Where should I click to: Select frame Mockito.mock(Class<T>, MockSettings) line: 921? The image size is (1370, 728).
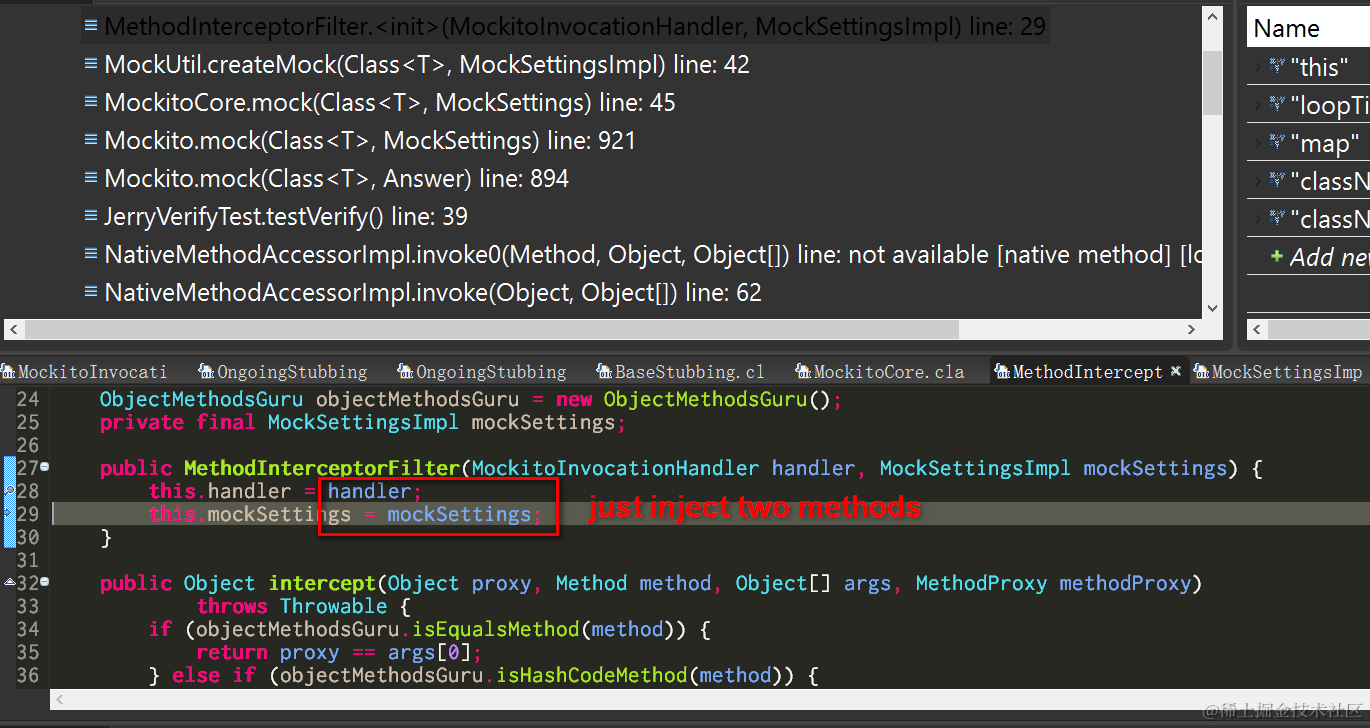click(370, 141)
